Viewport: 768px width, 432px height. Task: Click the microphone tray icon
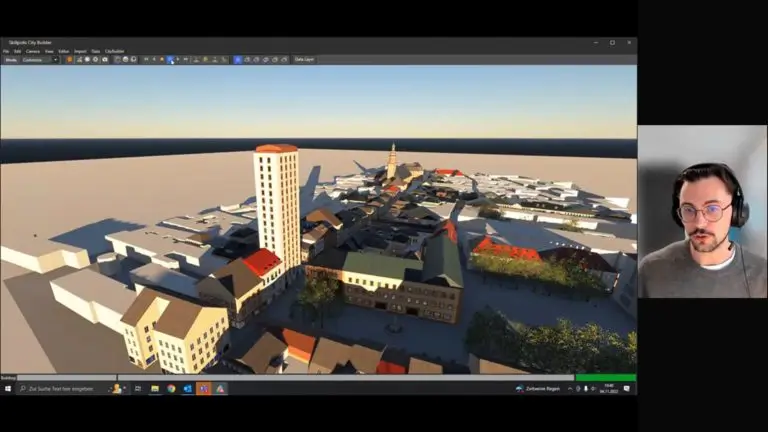[586, 388]
